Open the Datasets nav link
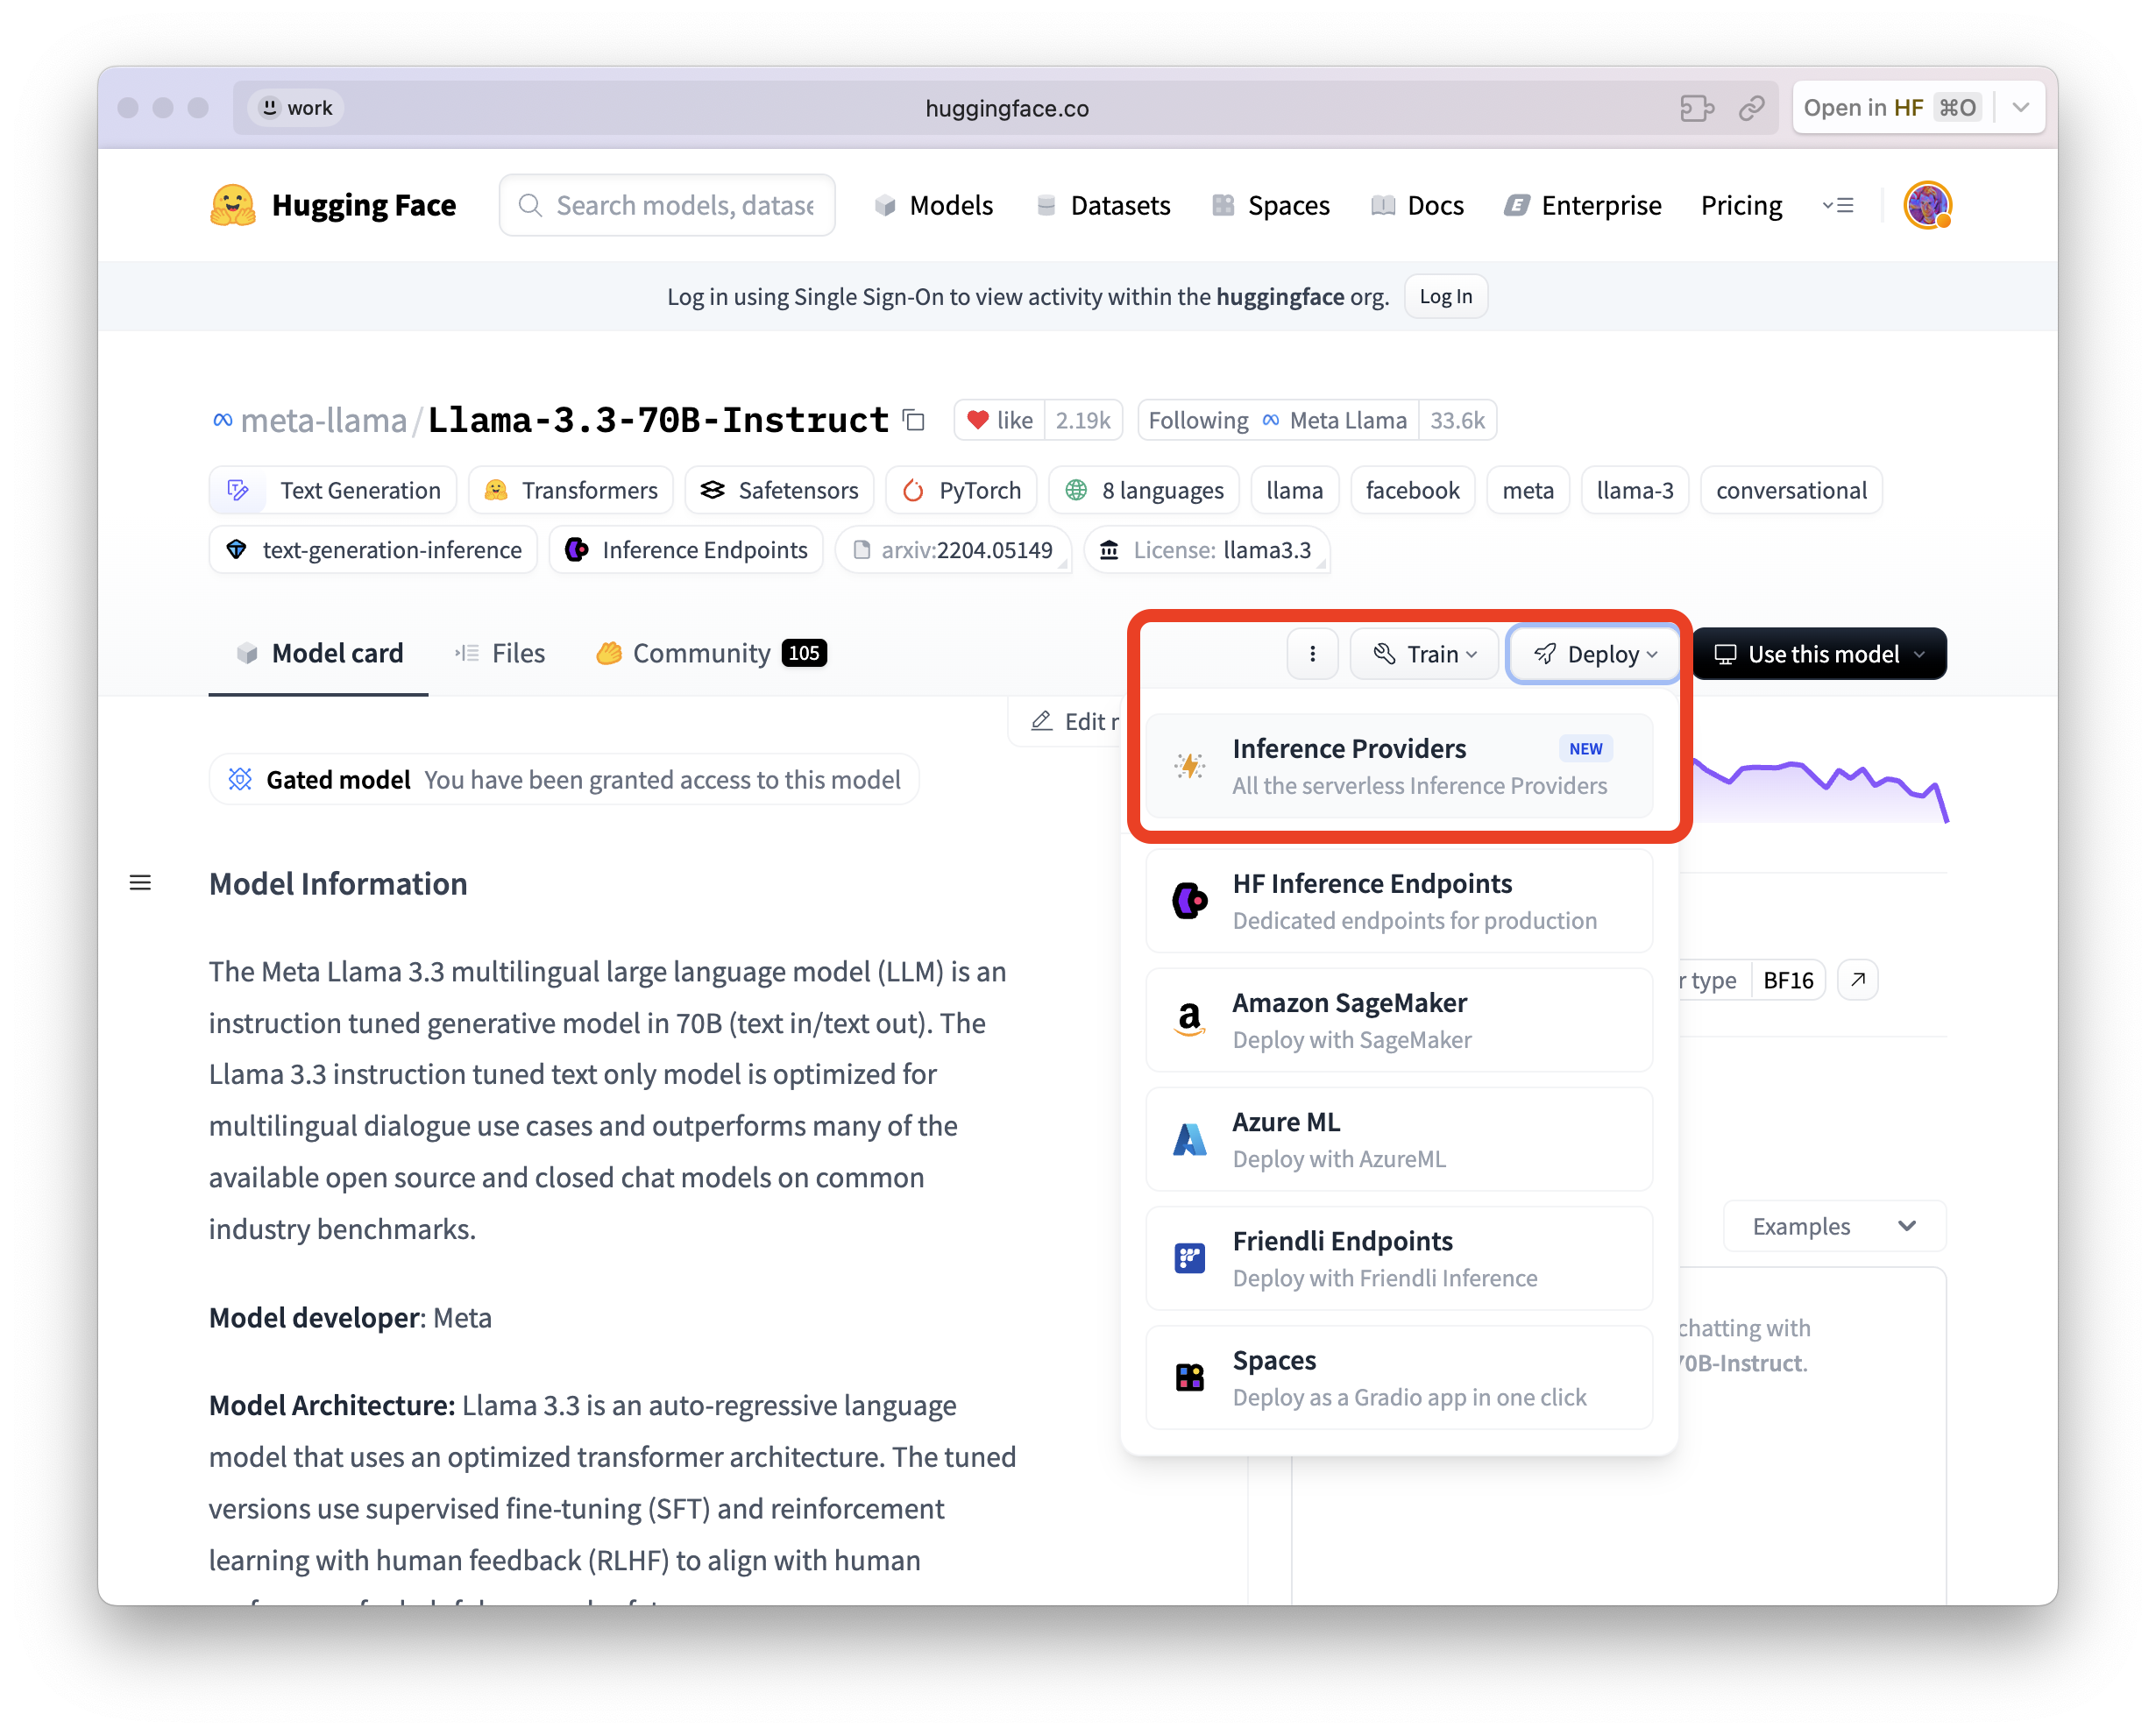The height and width of the screenshot is (1735, 2156). pos(1102,205)
